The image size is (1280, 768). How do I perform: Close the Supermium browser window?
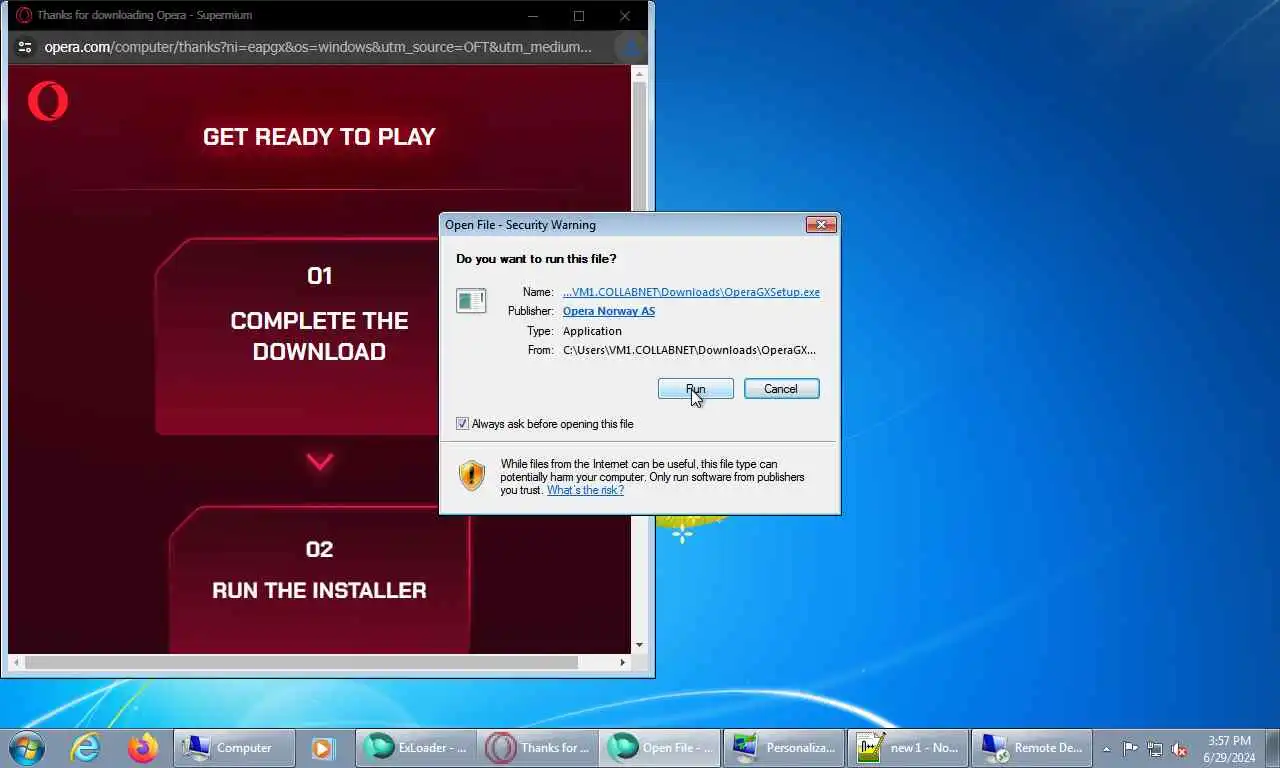(x=625, y=16)
